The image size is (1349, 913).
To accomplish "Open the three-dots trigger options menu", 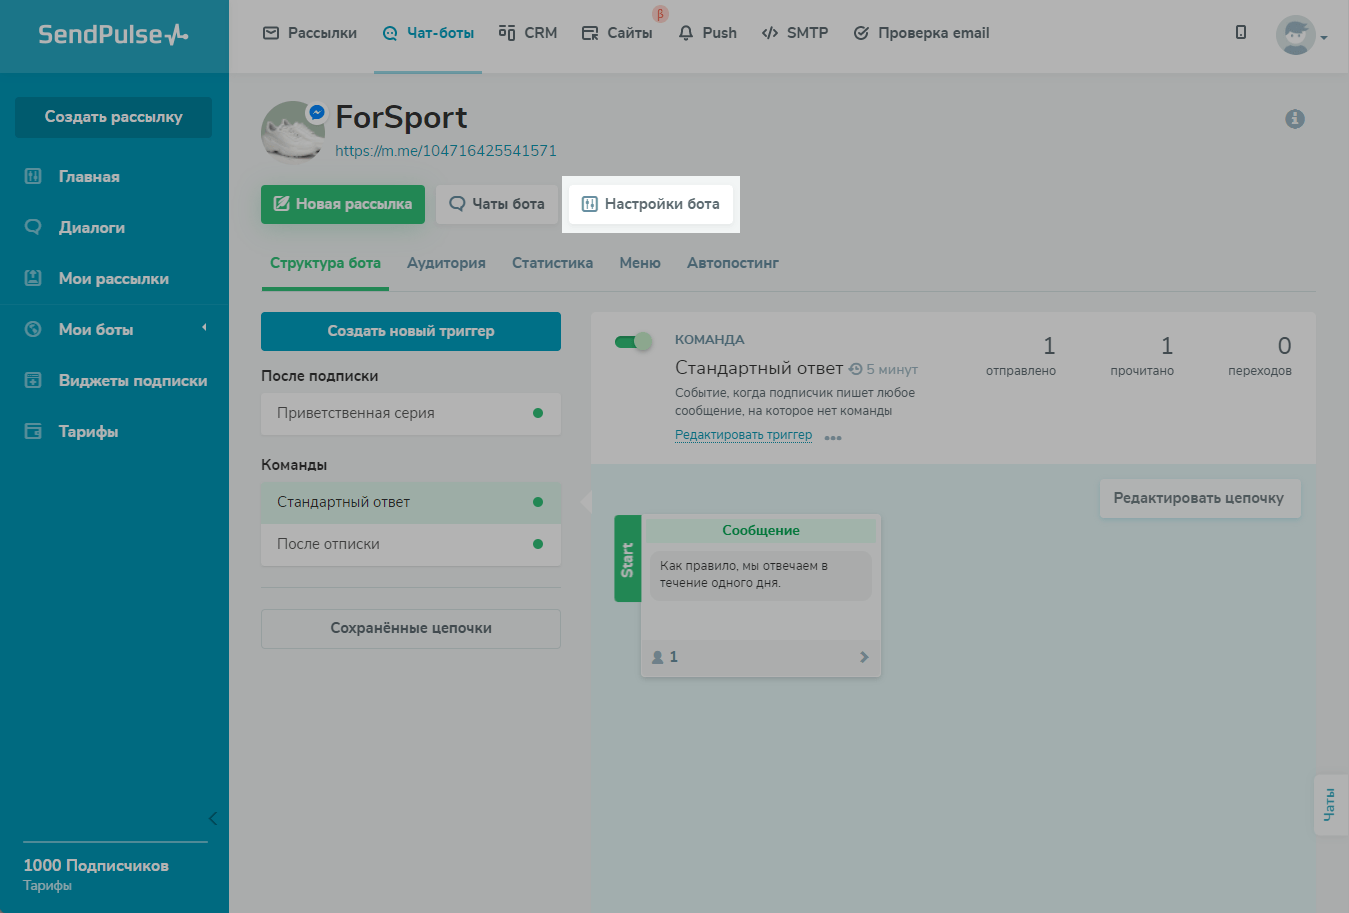I will (x=833, y=438).
